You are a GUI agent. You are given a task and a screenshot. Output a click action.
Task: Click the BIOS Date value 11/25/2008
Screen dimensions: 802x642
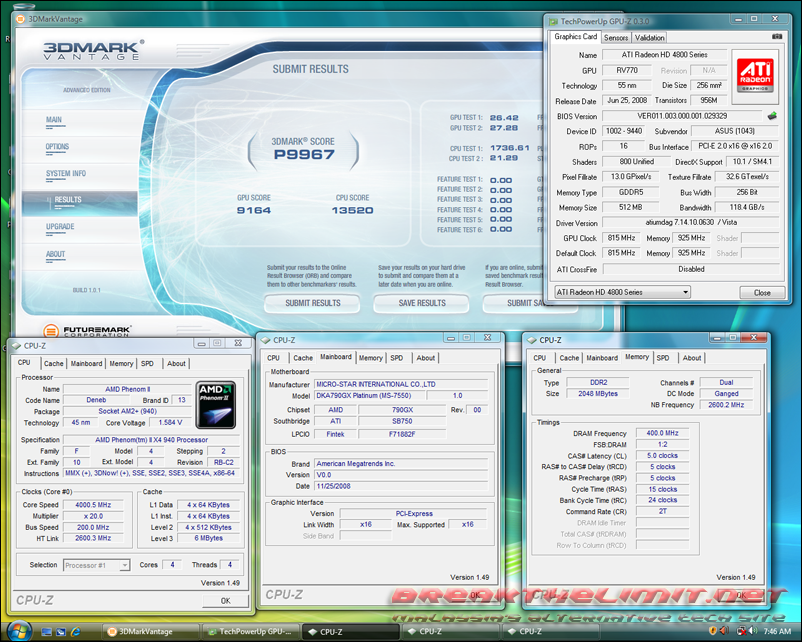coord(401,486)
